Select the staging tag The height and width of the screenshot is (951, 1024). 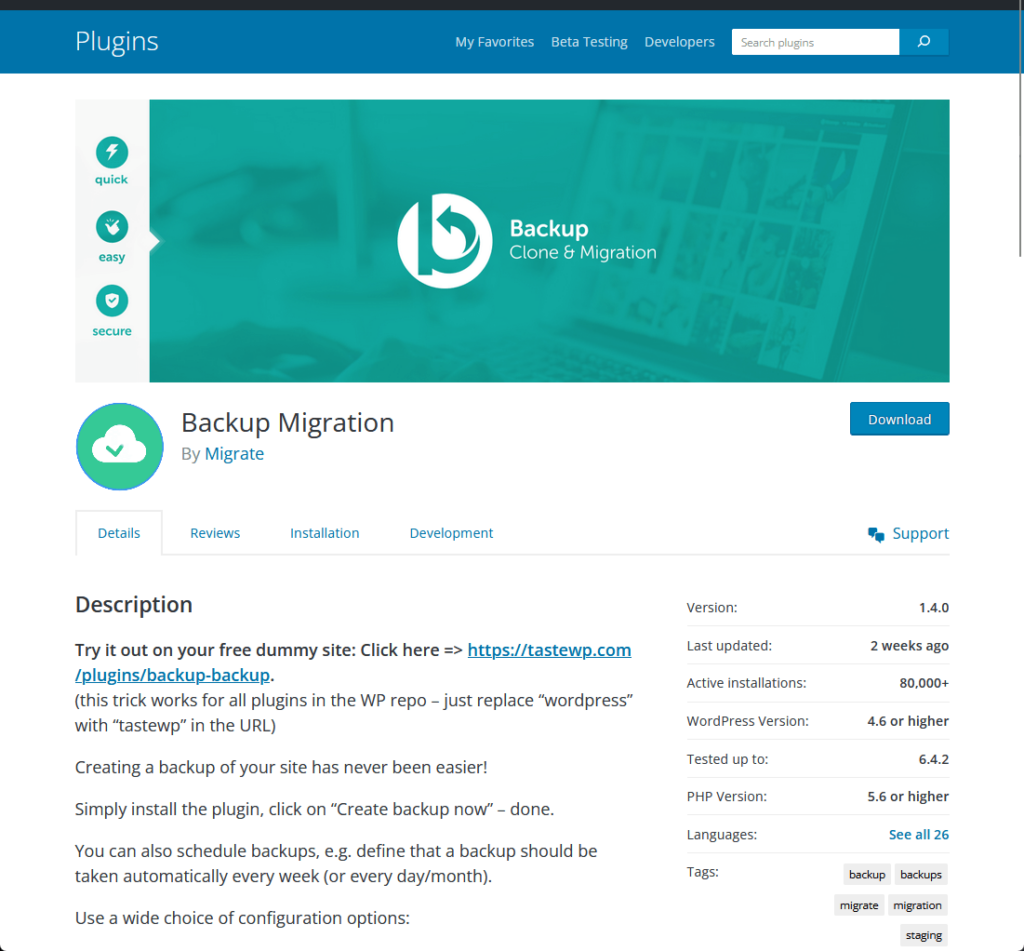[x=923, y=935]
